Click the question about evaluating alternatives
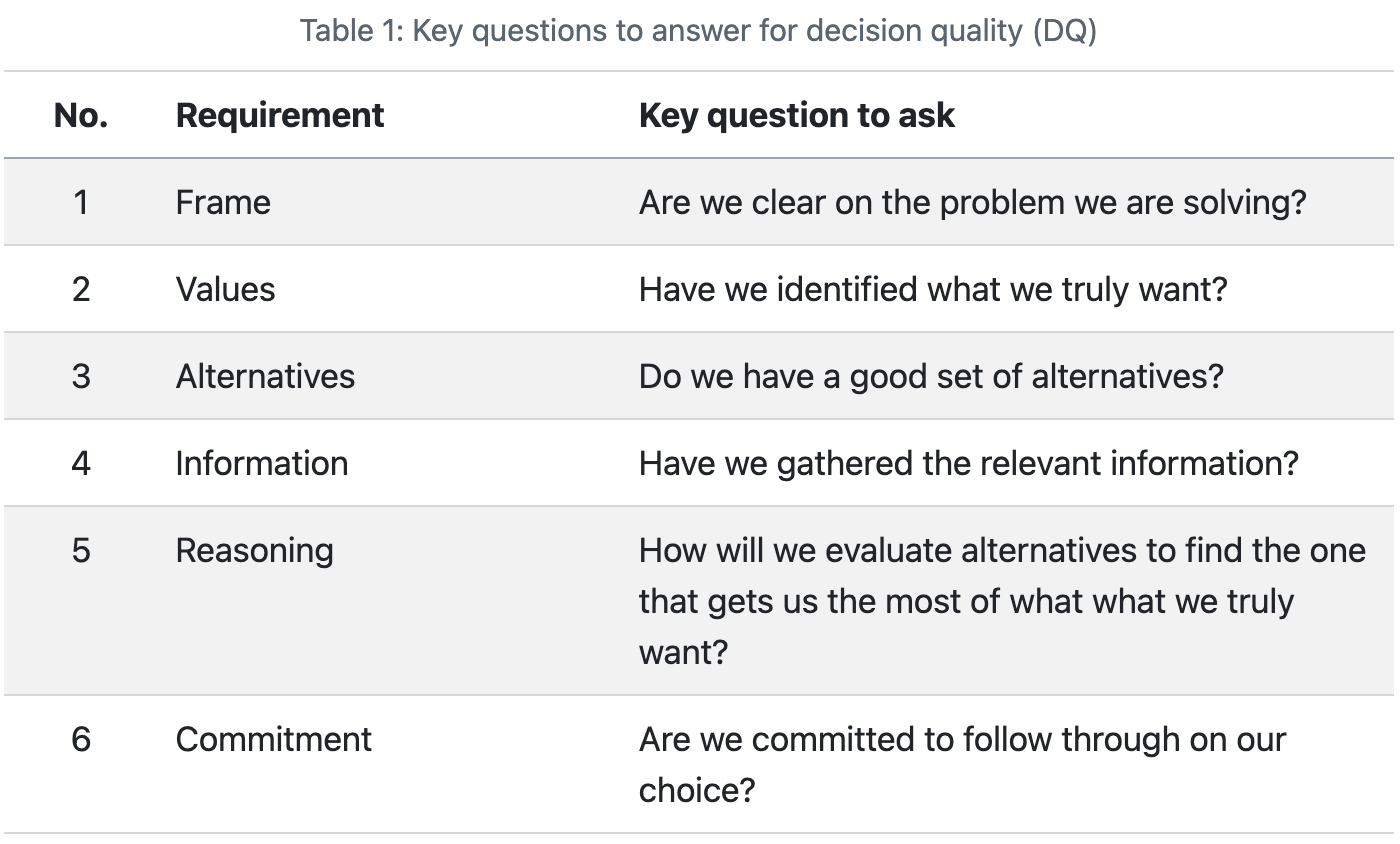 tap(1001, 600)
